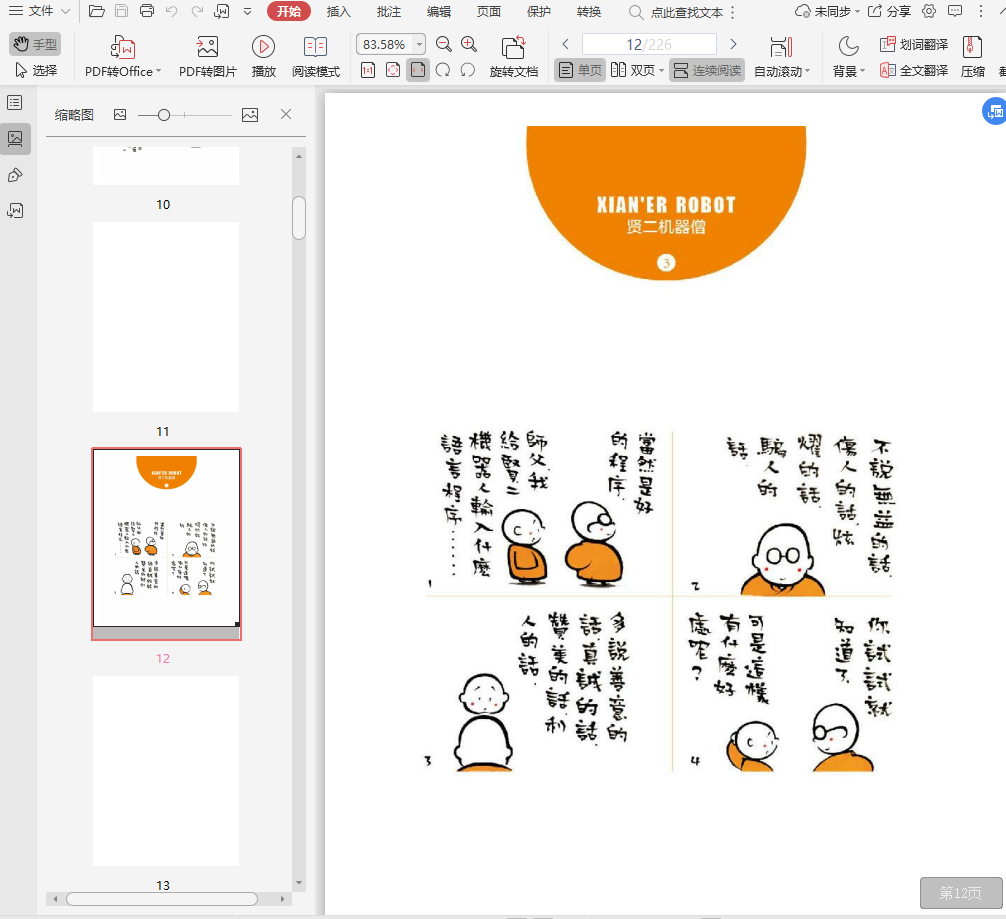This screenshot has width=1006, height=919.
Task: Open the 83.58% zoom level dropdown
Action: point(418,44)
